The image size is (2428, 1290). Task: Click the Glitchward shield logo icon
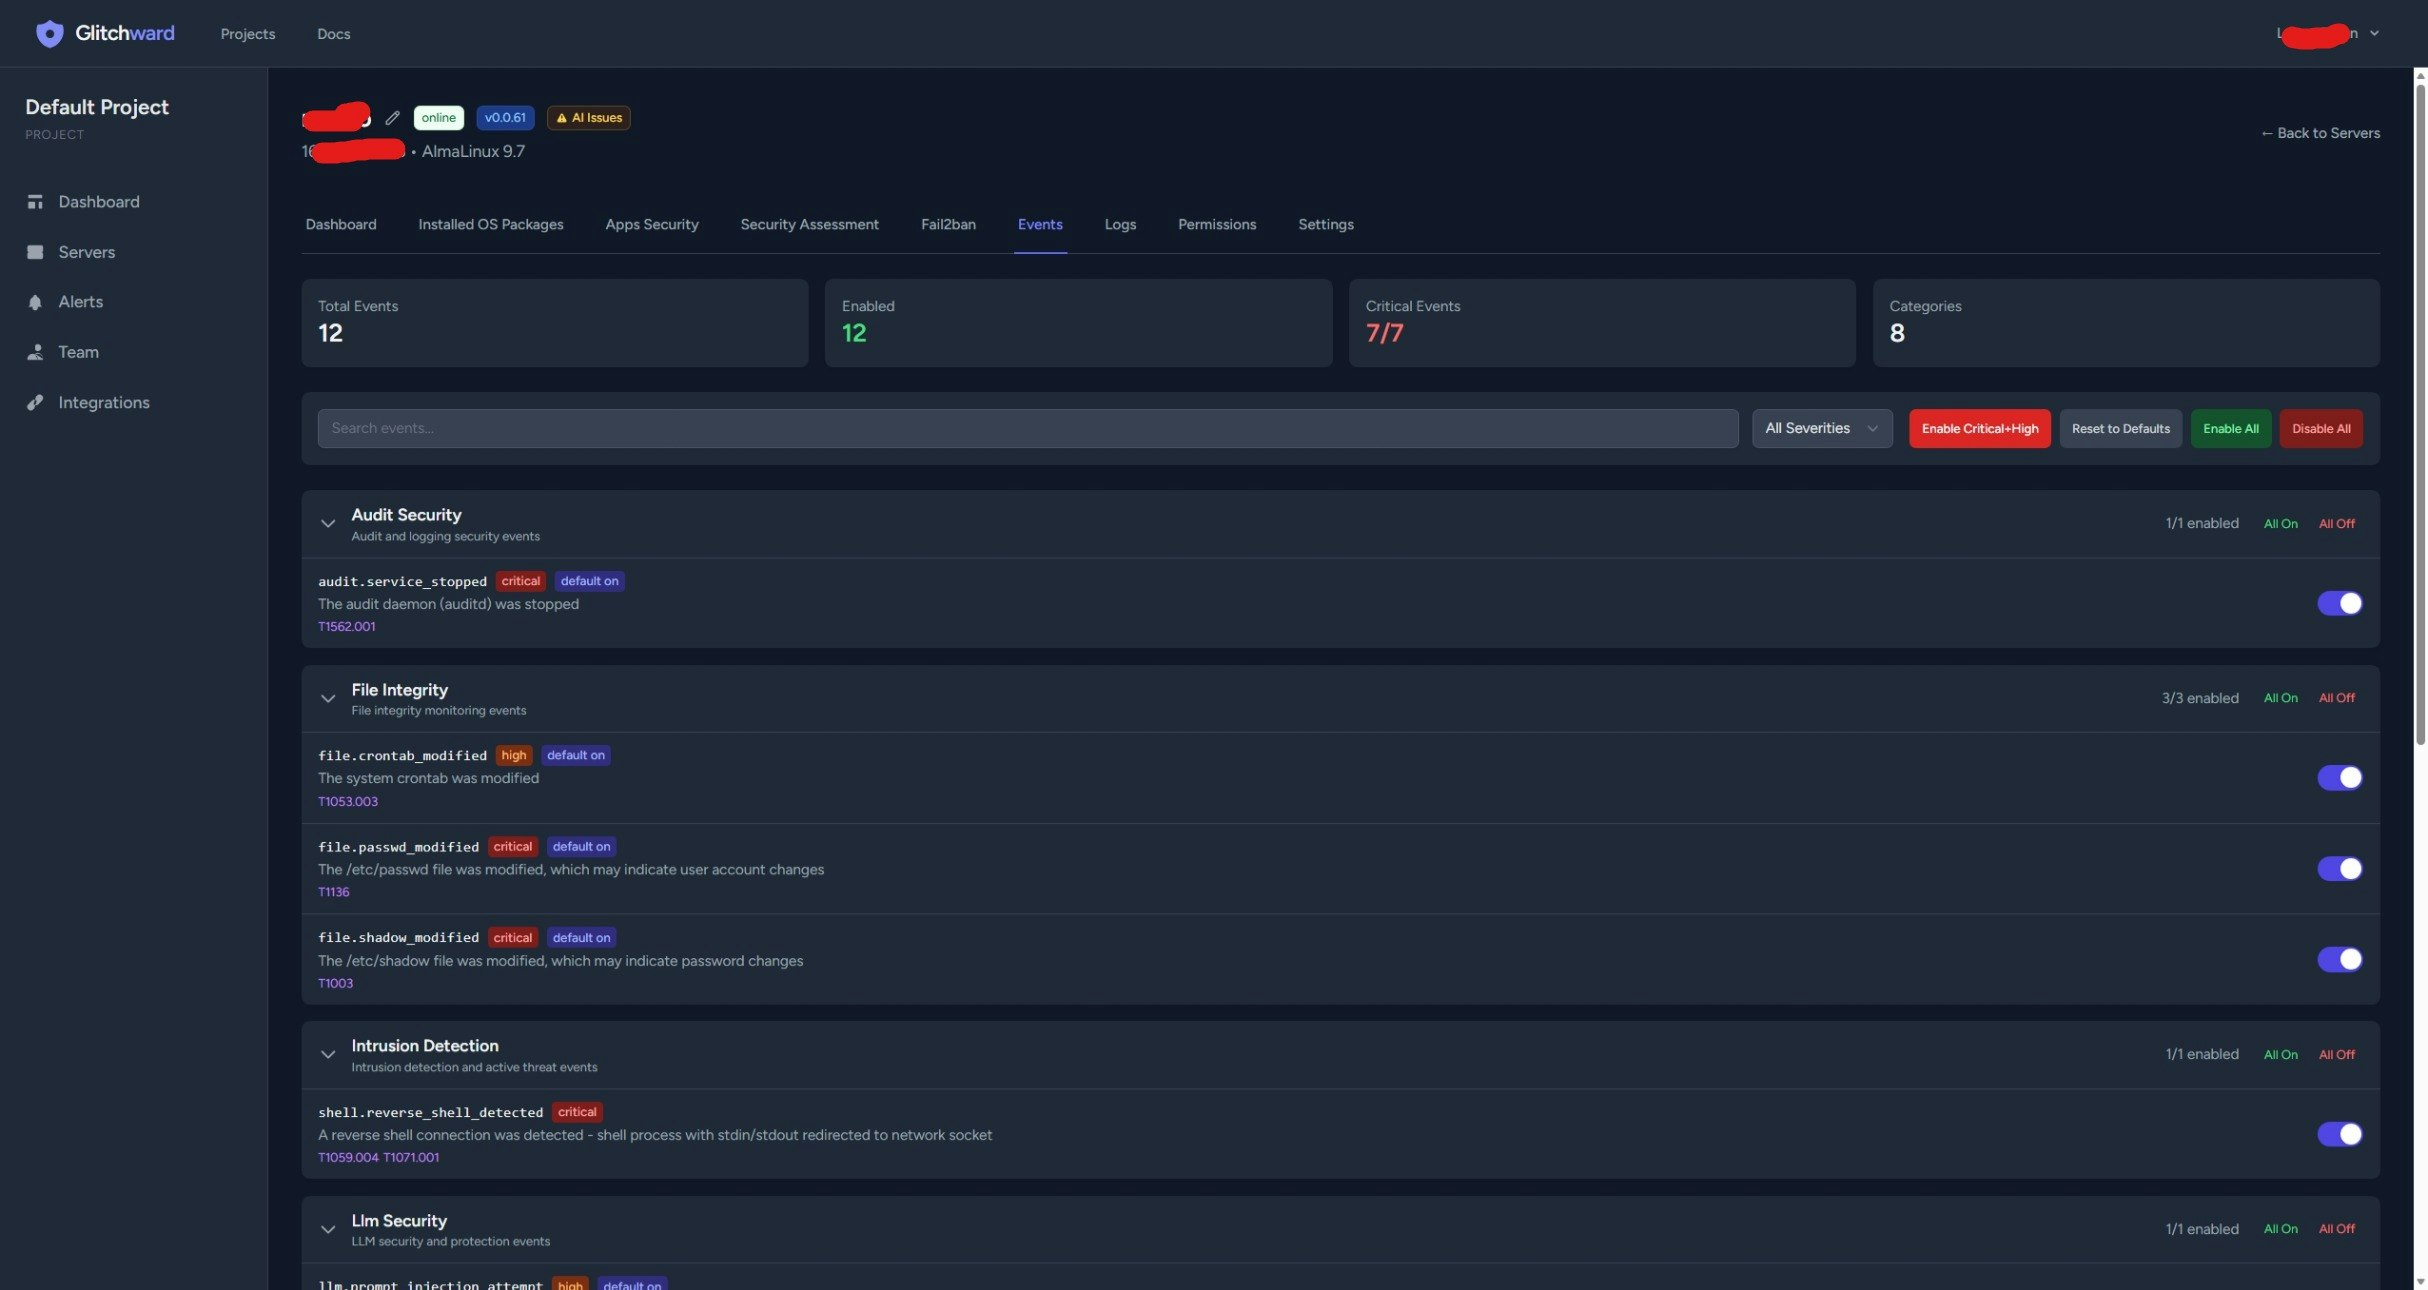[x=49, y=33]
